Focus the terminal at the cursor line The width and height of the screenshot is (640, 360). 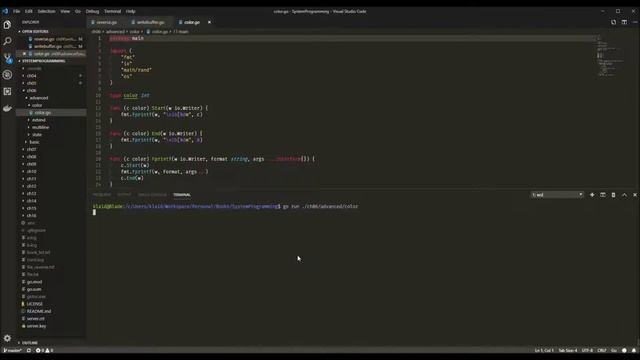[x=94, y=212]
